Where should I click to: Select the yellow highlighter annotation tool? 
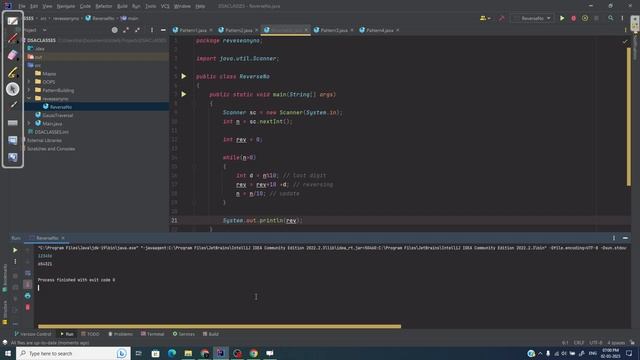click(x=13, y=72)
